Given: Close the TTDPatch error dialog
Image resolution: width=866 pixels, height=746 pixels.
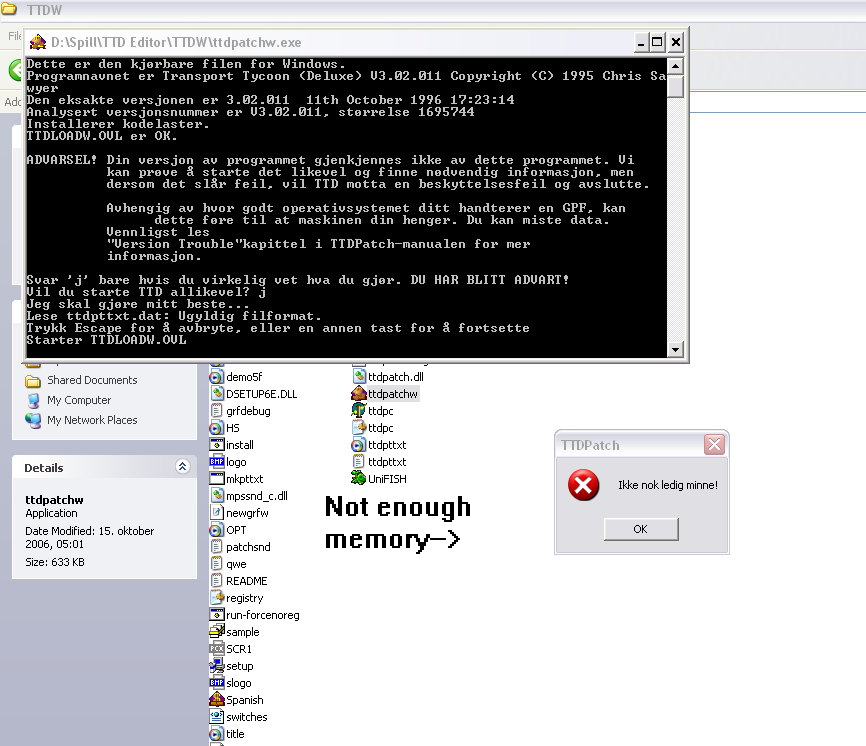Looking at the screenshot, I should 714,445.
